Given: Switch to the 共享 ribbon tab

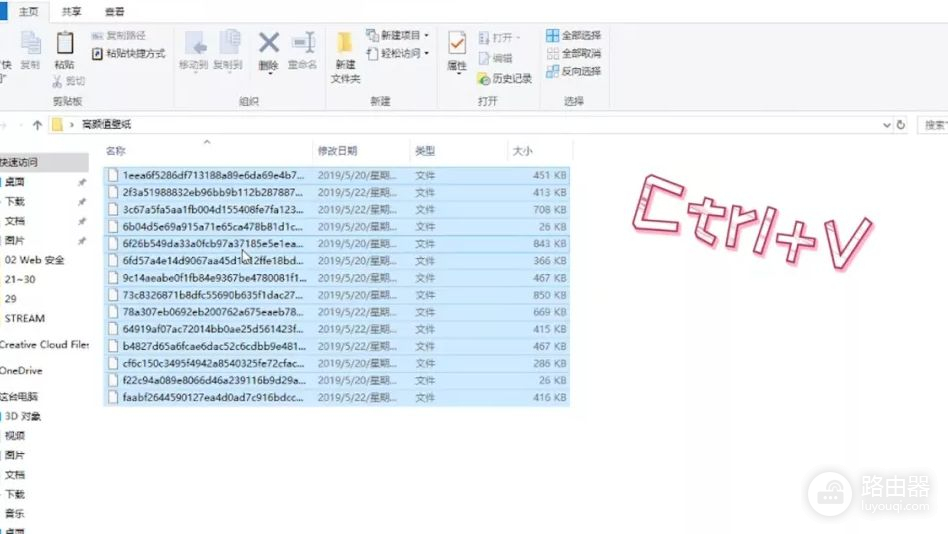Looking at the screenshot, I should (x=71, y=11).
